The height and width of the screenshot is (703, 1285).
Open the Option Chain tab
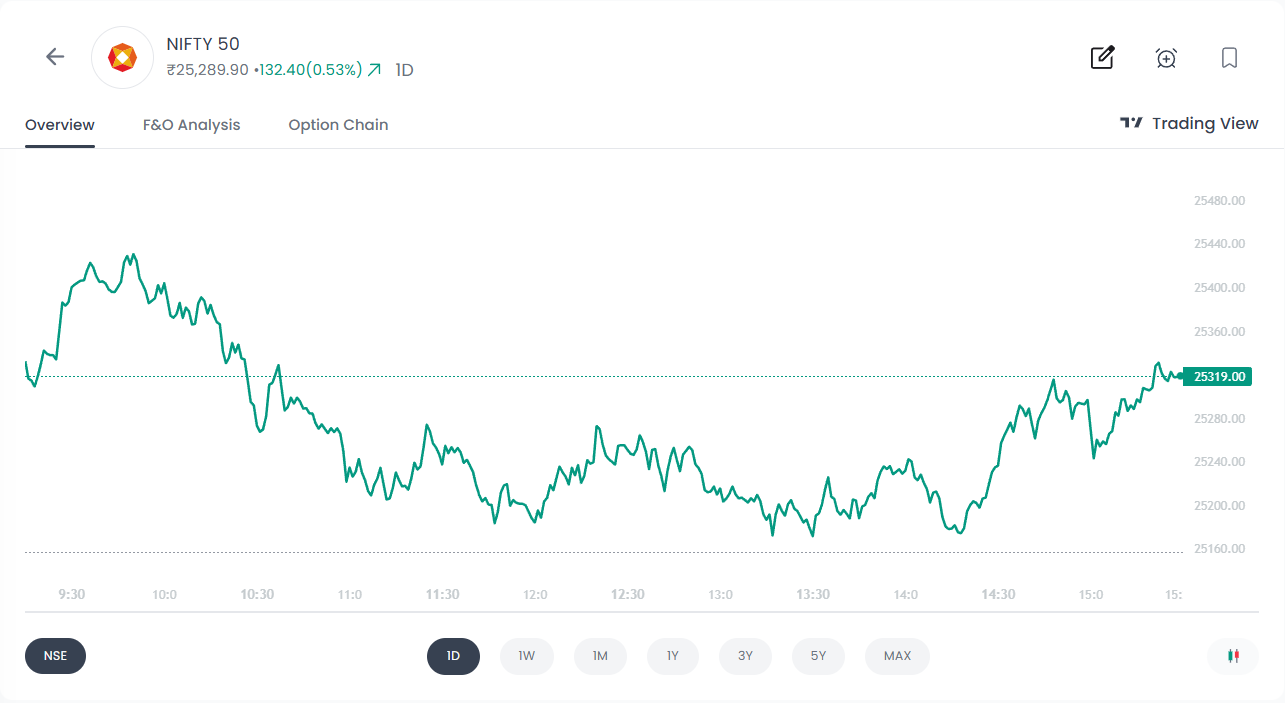point(338,125)
